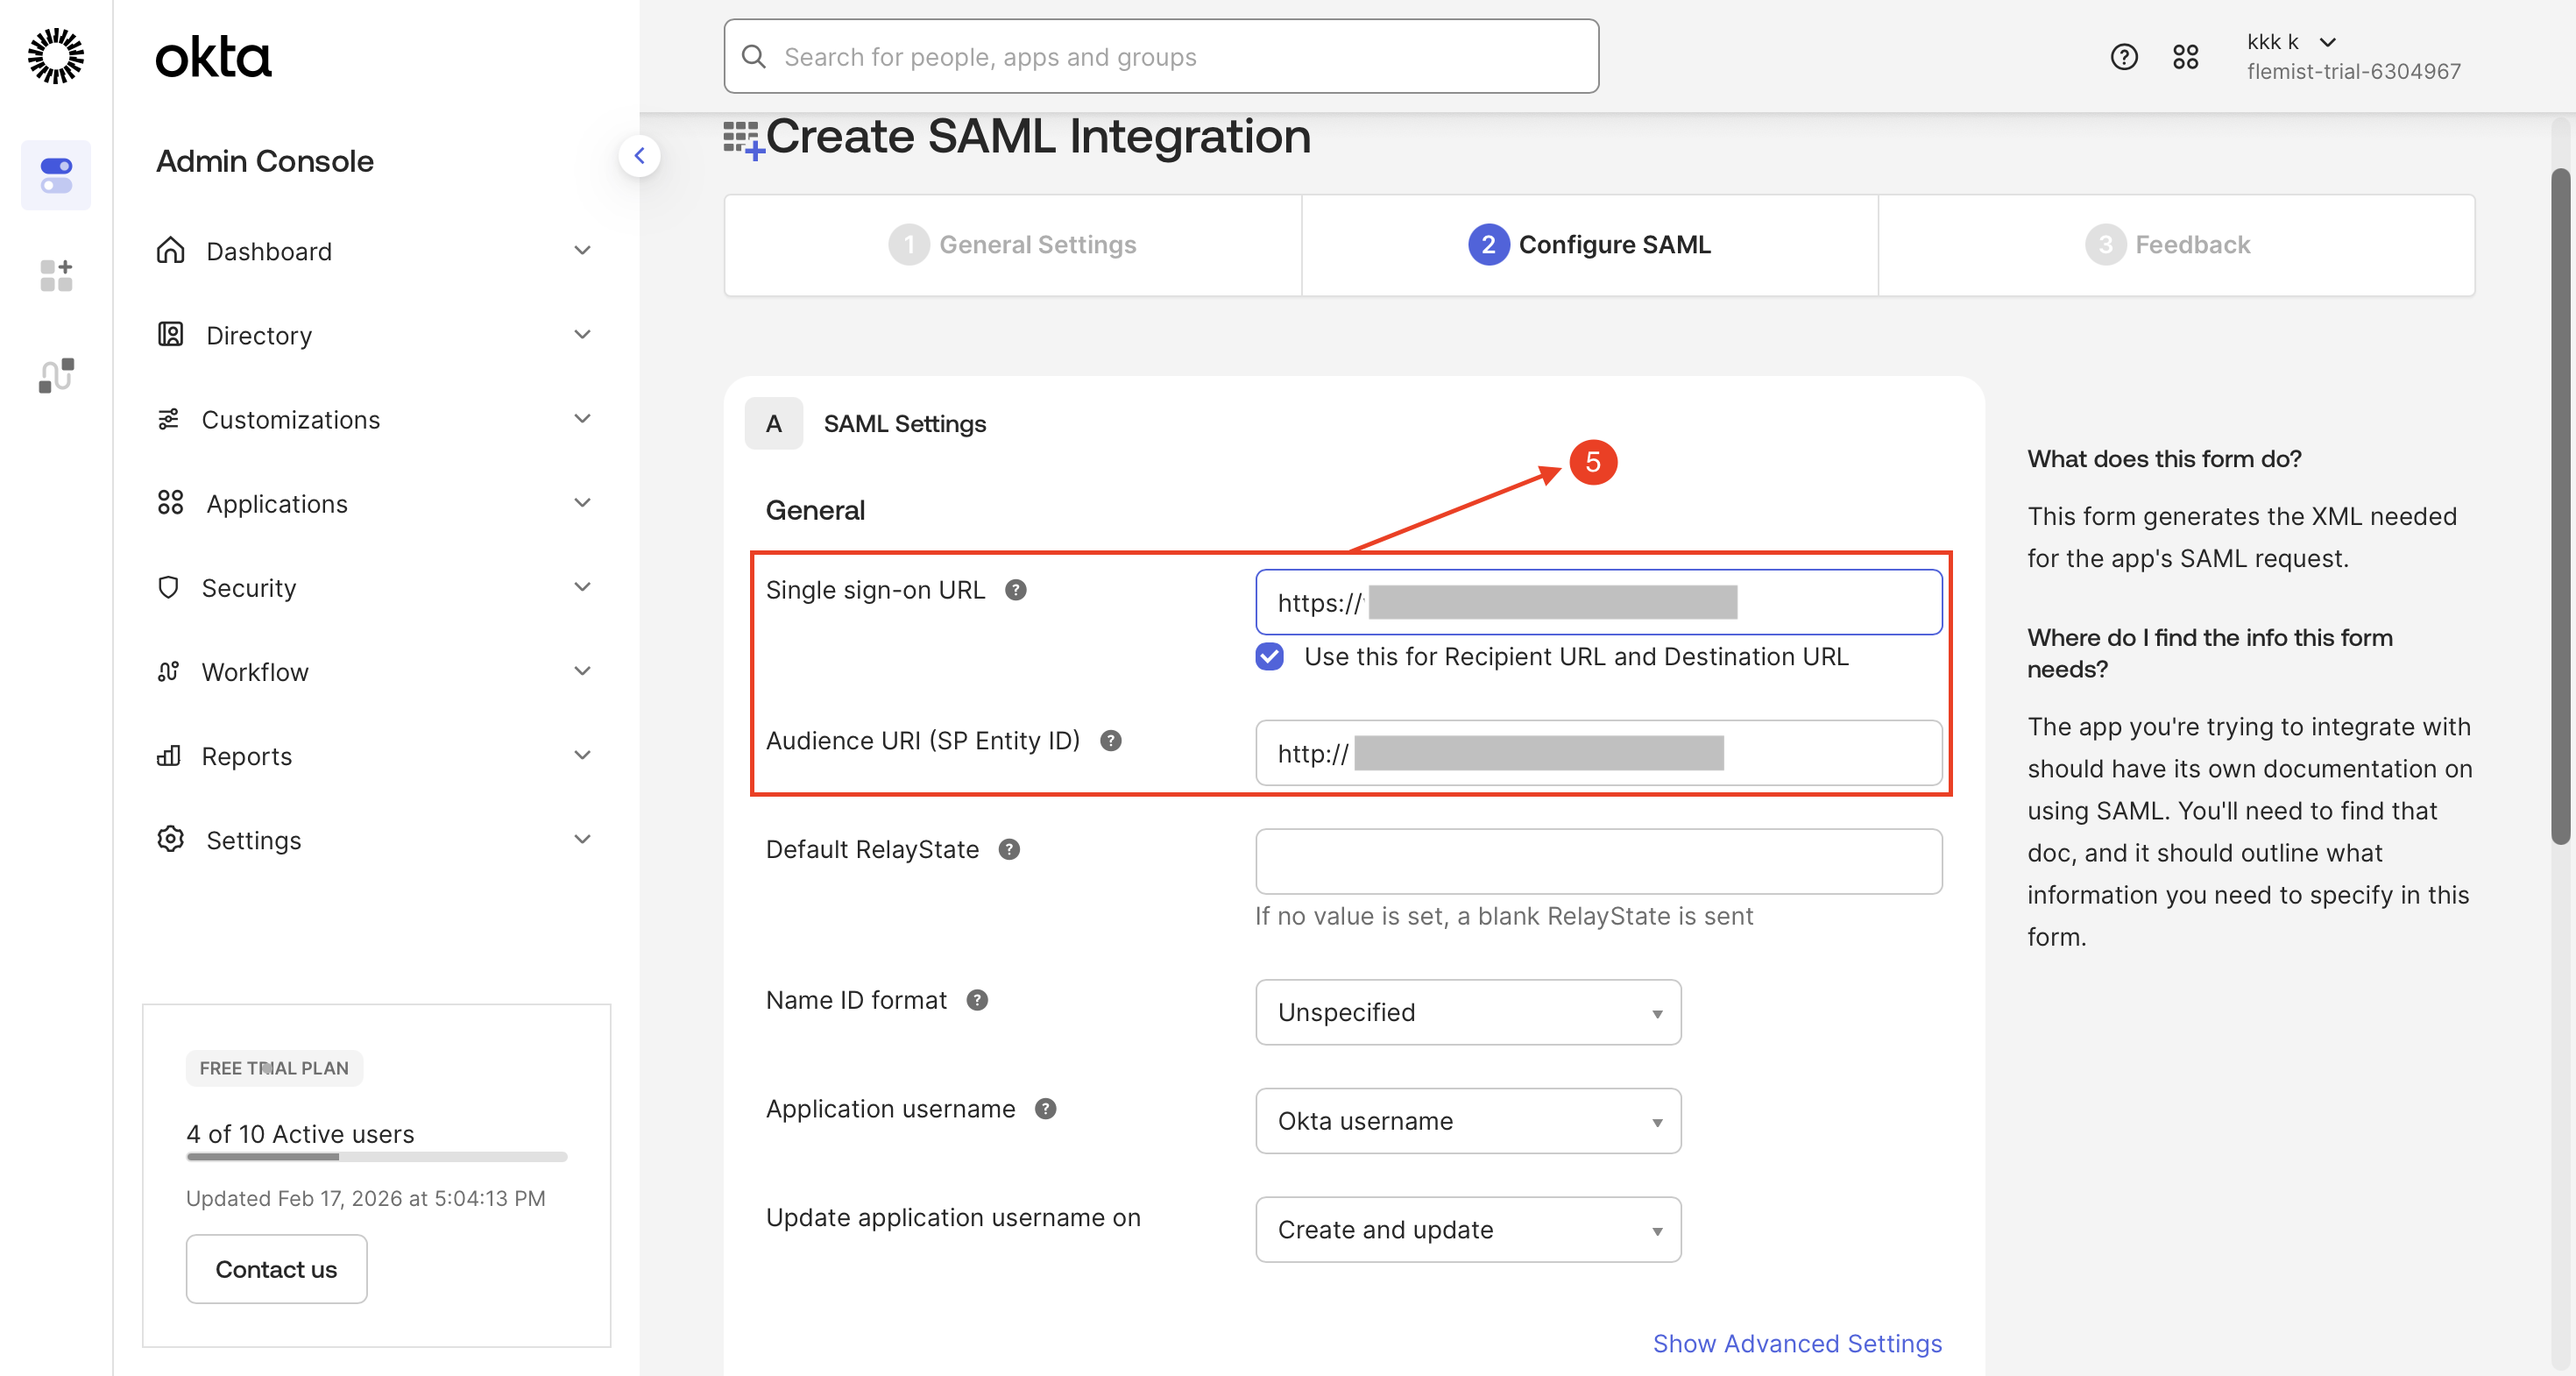
Task: Toggle Use this for Recipient URL checkbox
Action: (x=1269, y=657)
